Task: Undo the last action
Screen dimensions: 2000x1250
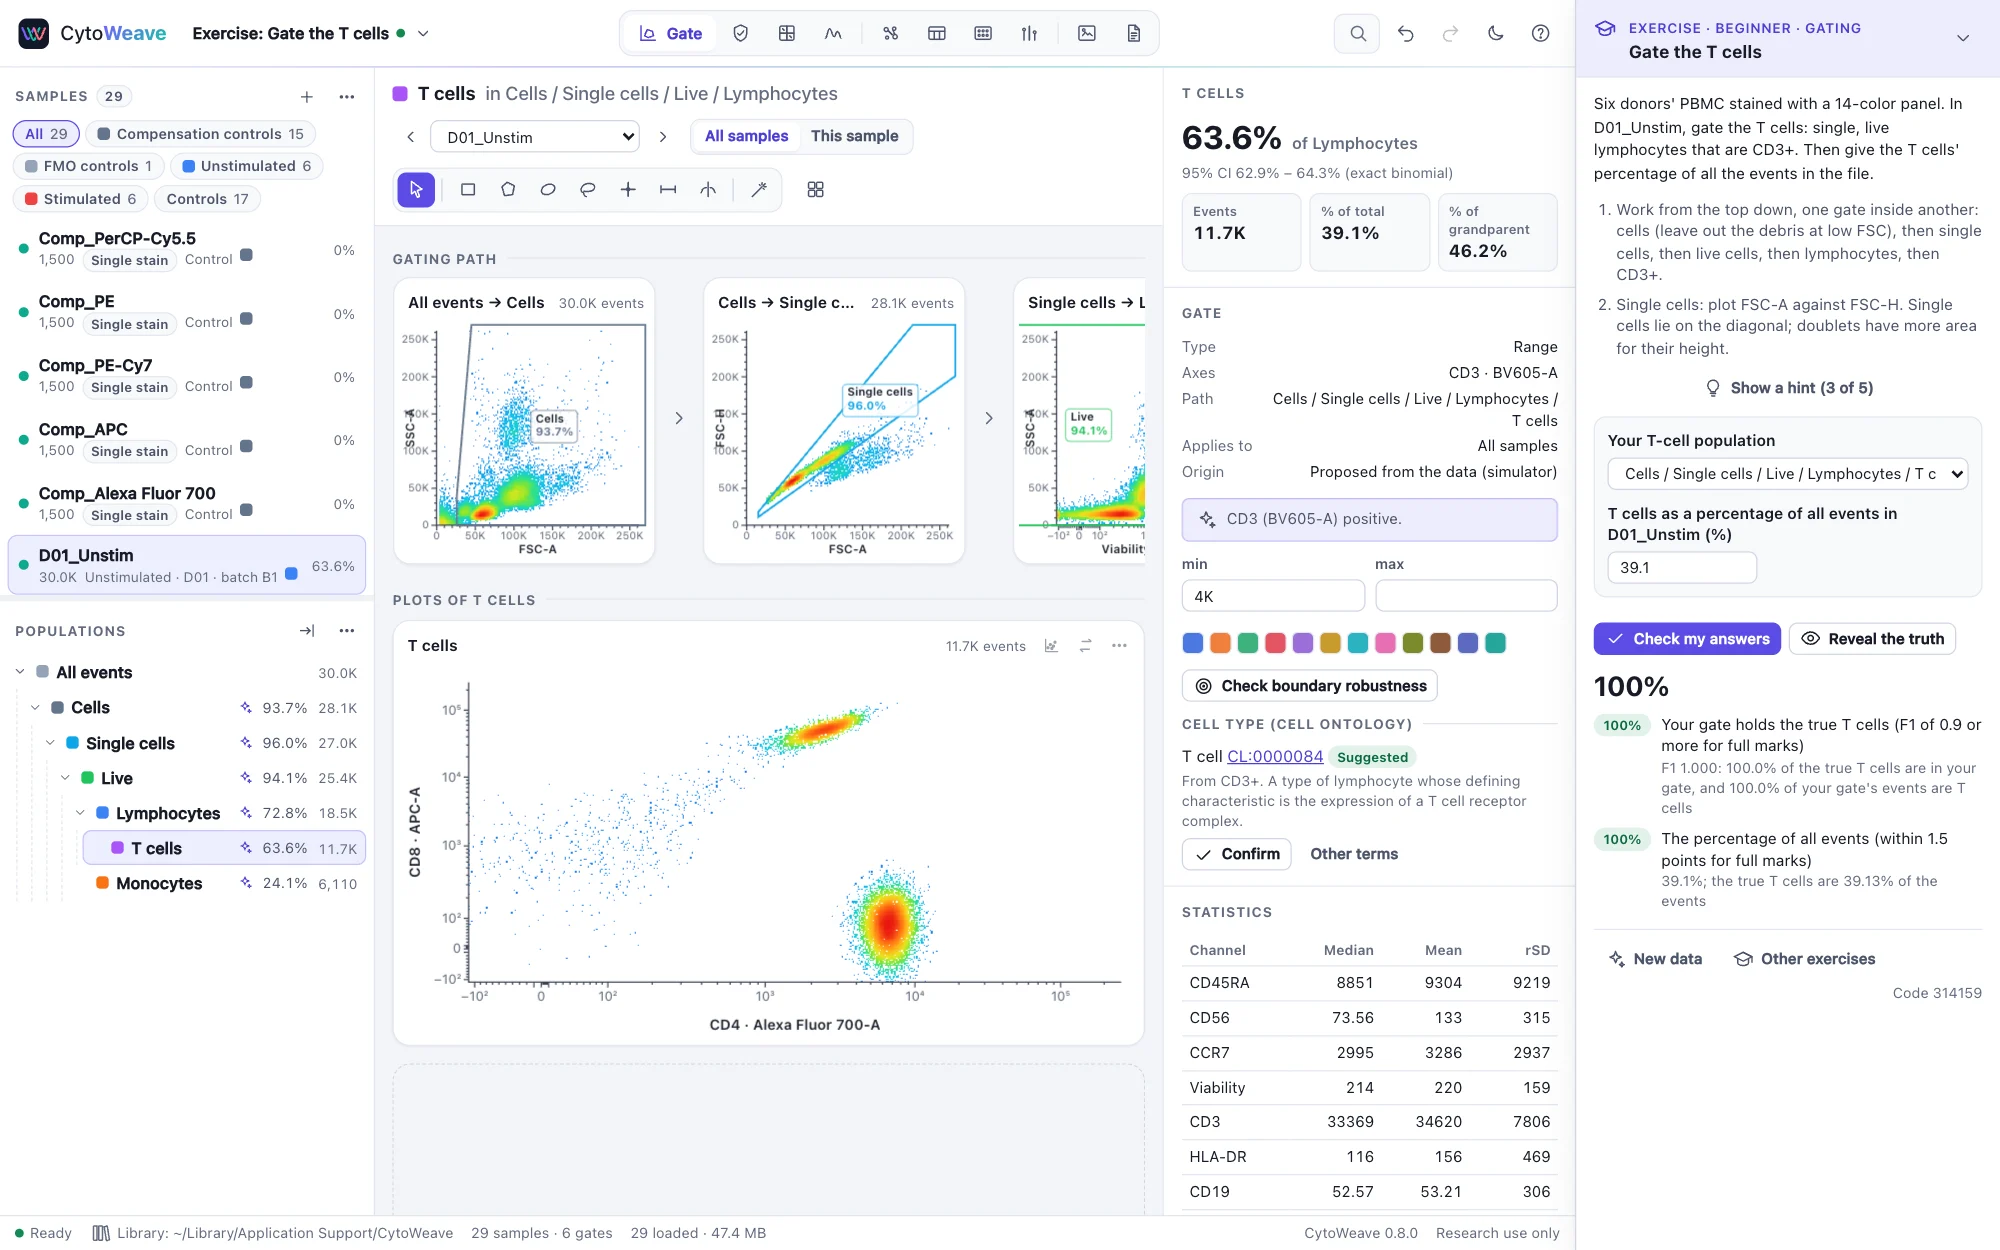Action: tap(1405, 33)
